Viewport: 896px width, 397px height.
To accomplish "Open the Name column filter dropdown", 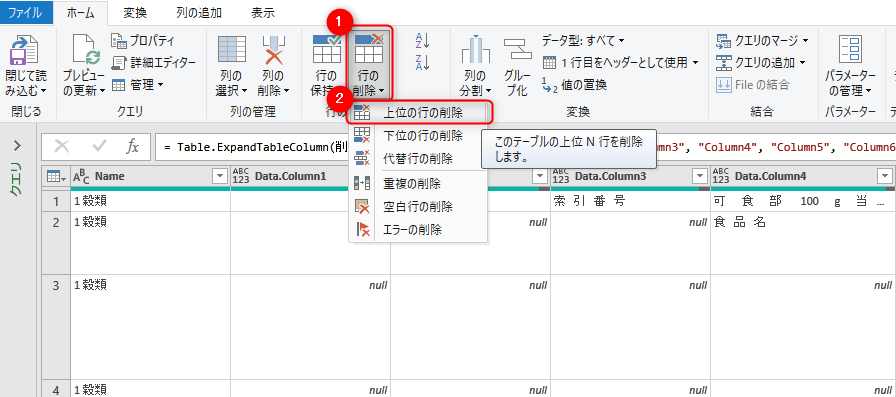I will click(x=220, y=177).
